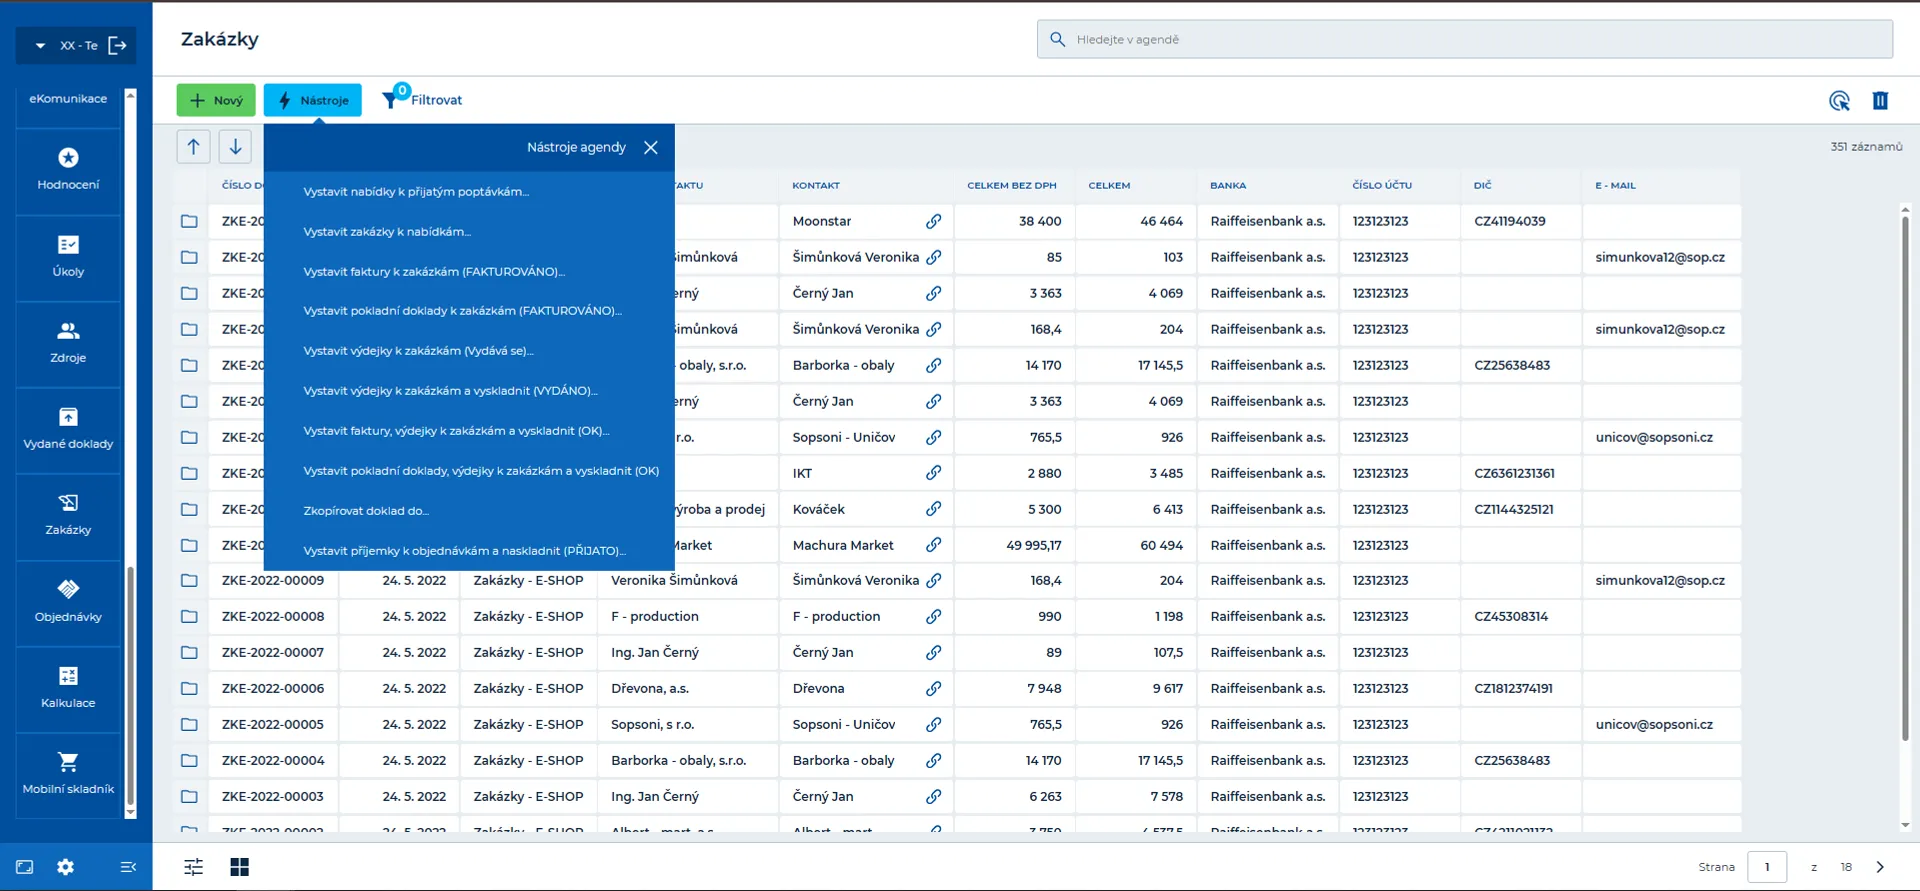Click the green Nový button
1920x891 pixels.
point(216,100)
